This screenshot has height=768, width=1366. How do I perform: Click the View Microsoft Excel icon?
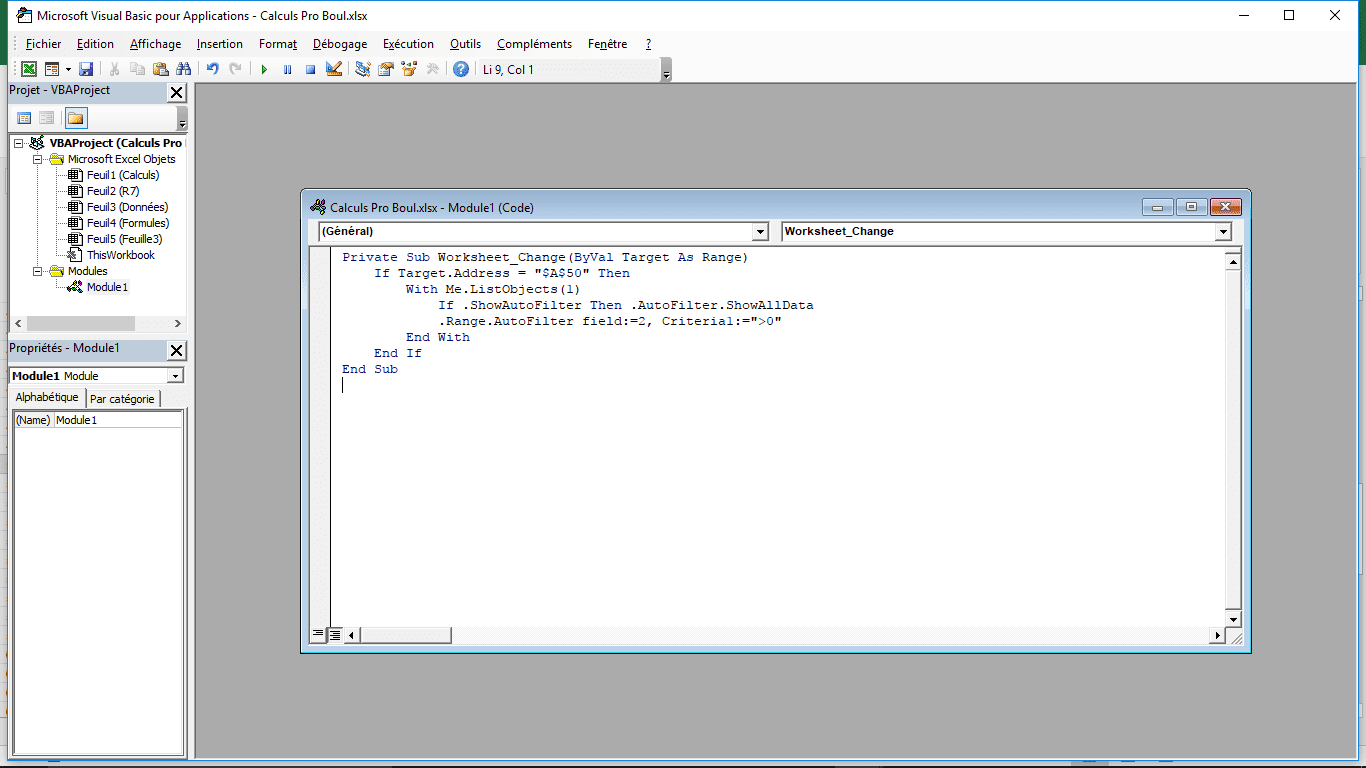29,69
